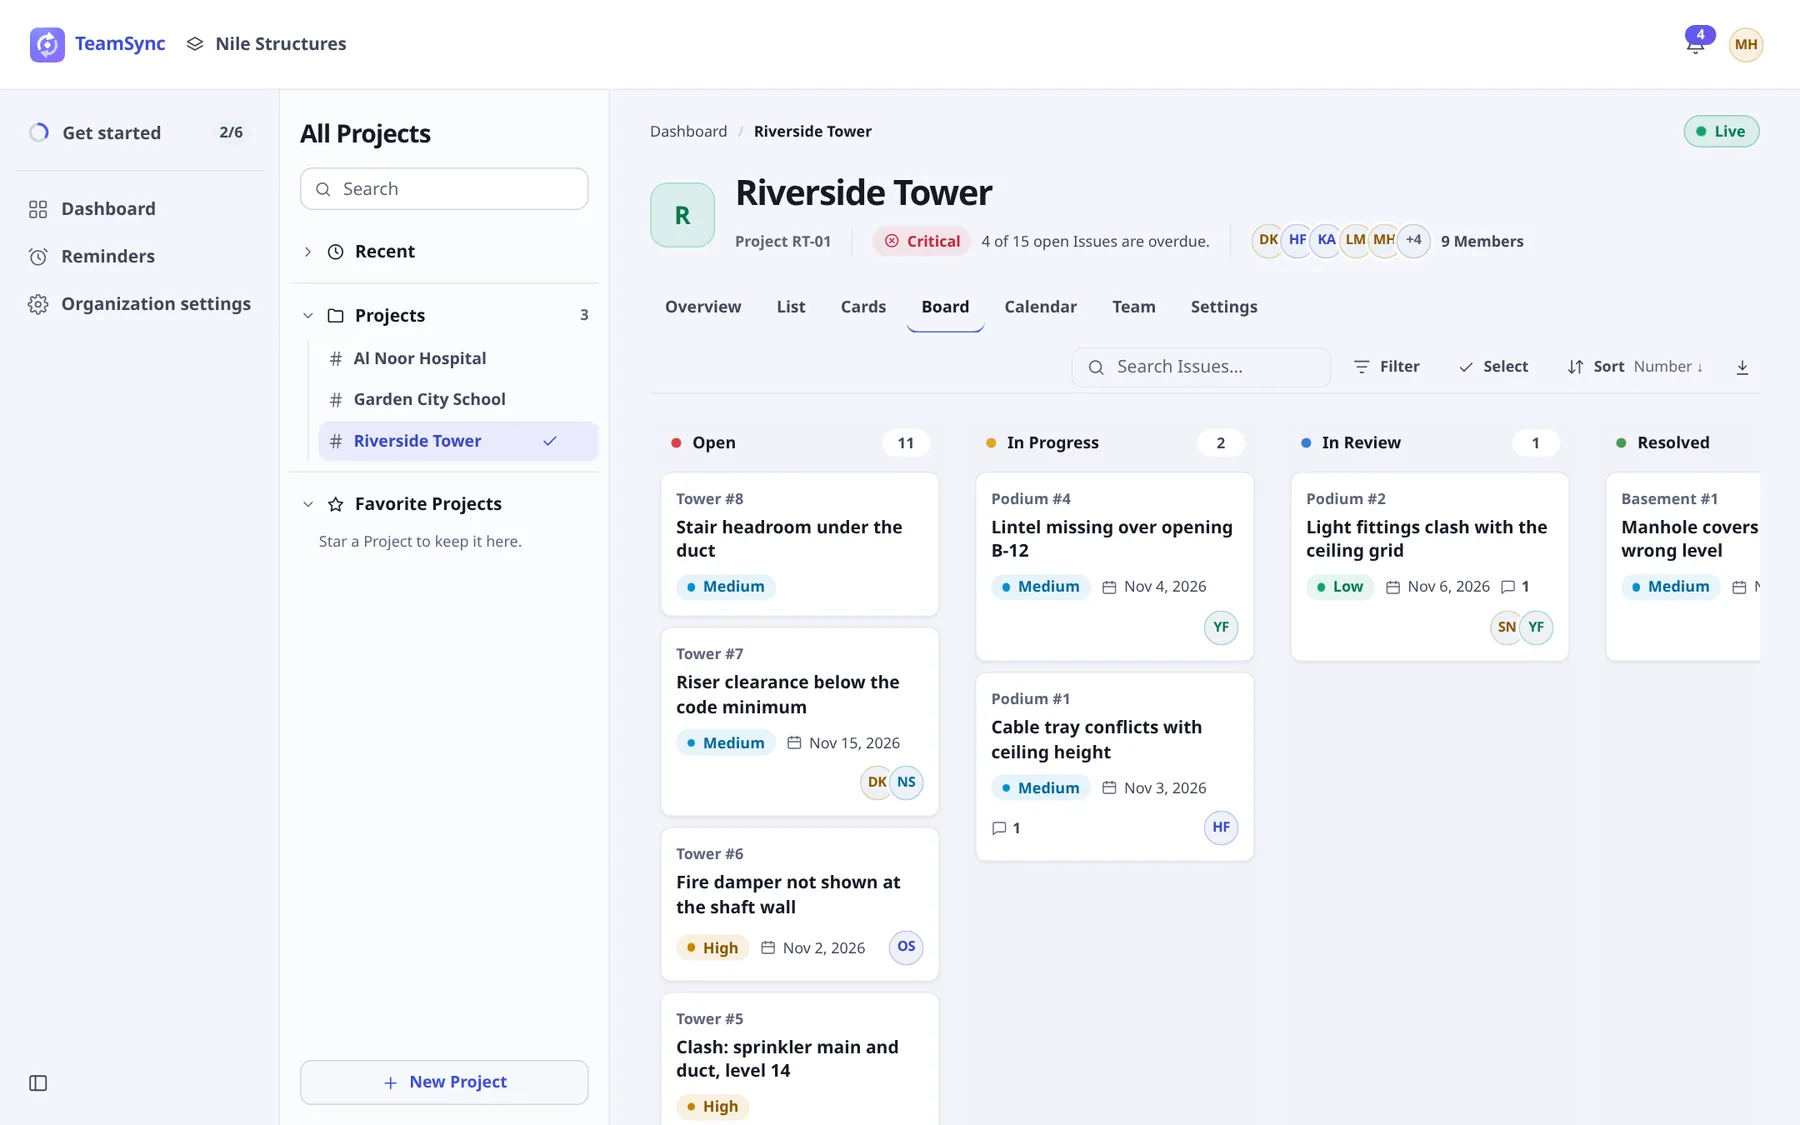
Task: Open Tower #8 stair headroom card
Action: click(x=799, y=544)
